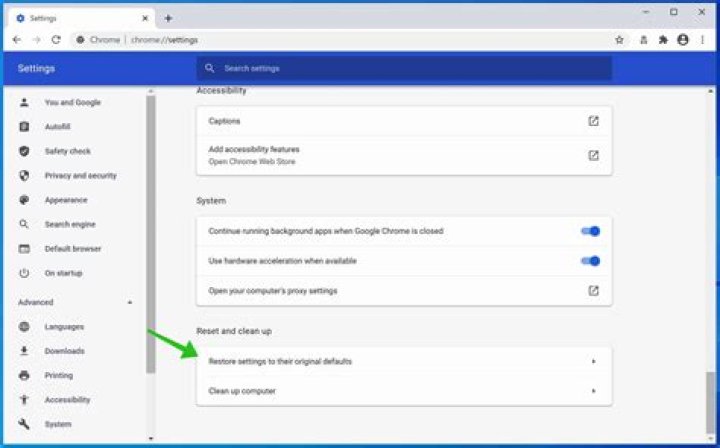Open Downloads settings
This screenshot has height=448, width=720.
tap(64, 351)
